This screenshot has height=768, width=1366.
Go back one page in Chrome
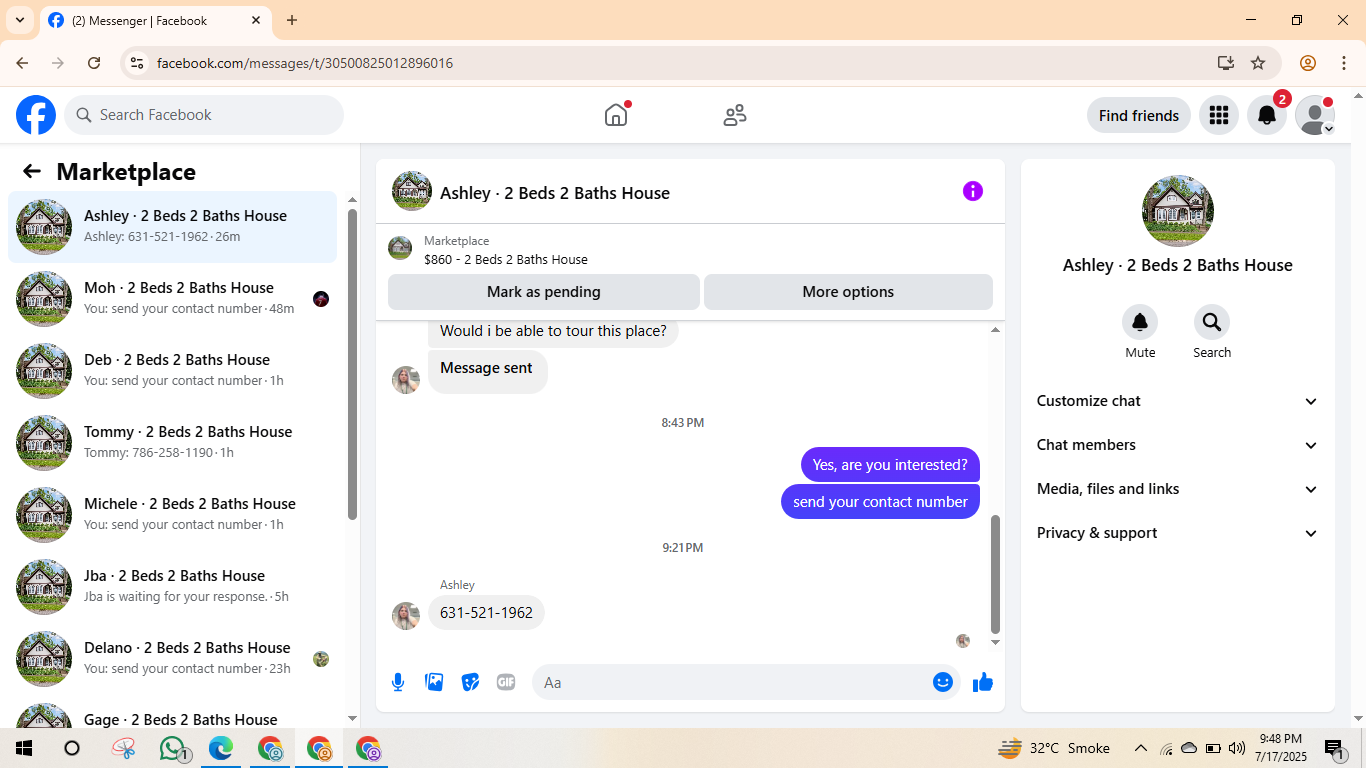tap(22, 63)
